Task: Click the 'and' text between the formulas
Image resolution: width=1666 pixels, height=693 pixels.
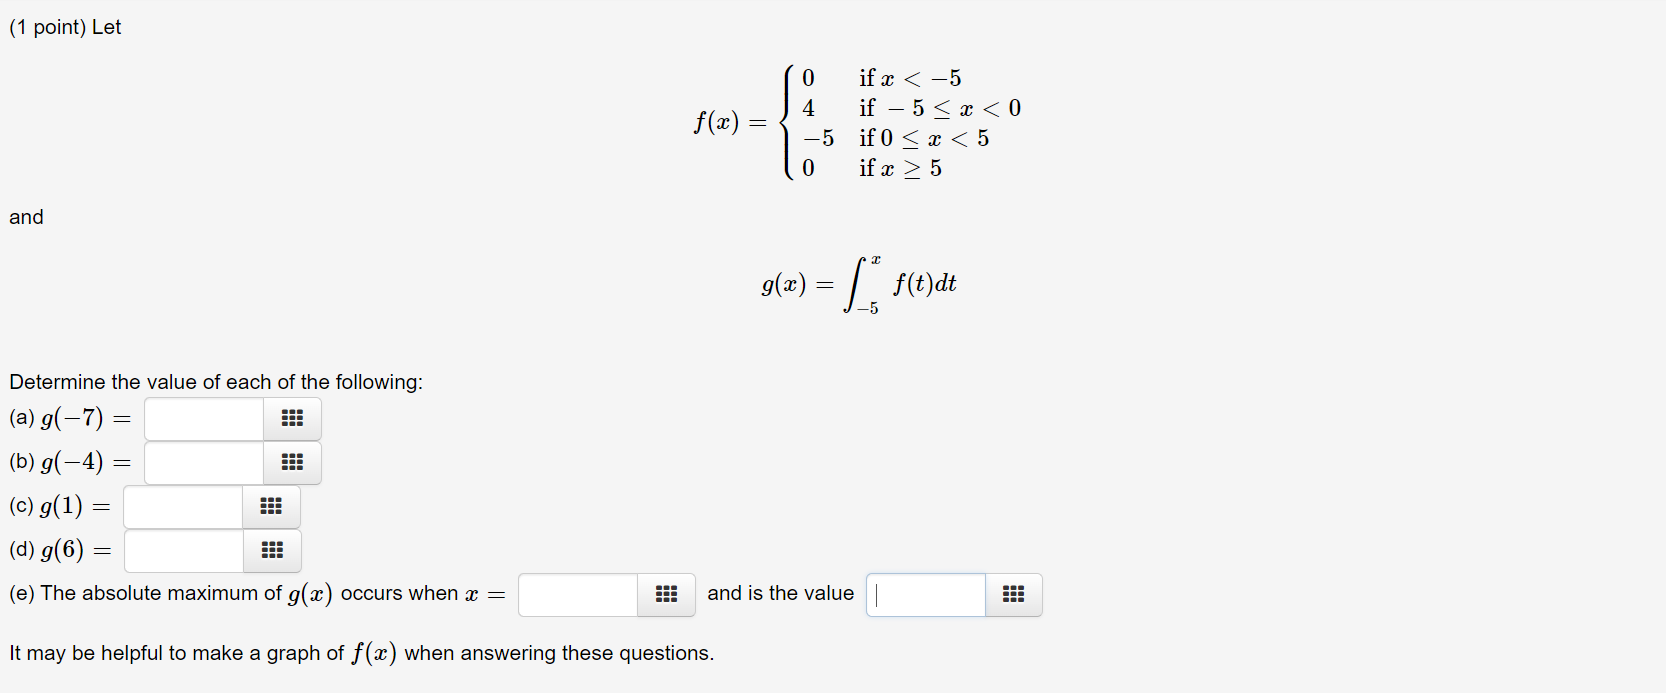Action: pyautogui.click(x=25, y=216)
